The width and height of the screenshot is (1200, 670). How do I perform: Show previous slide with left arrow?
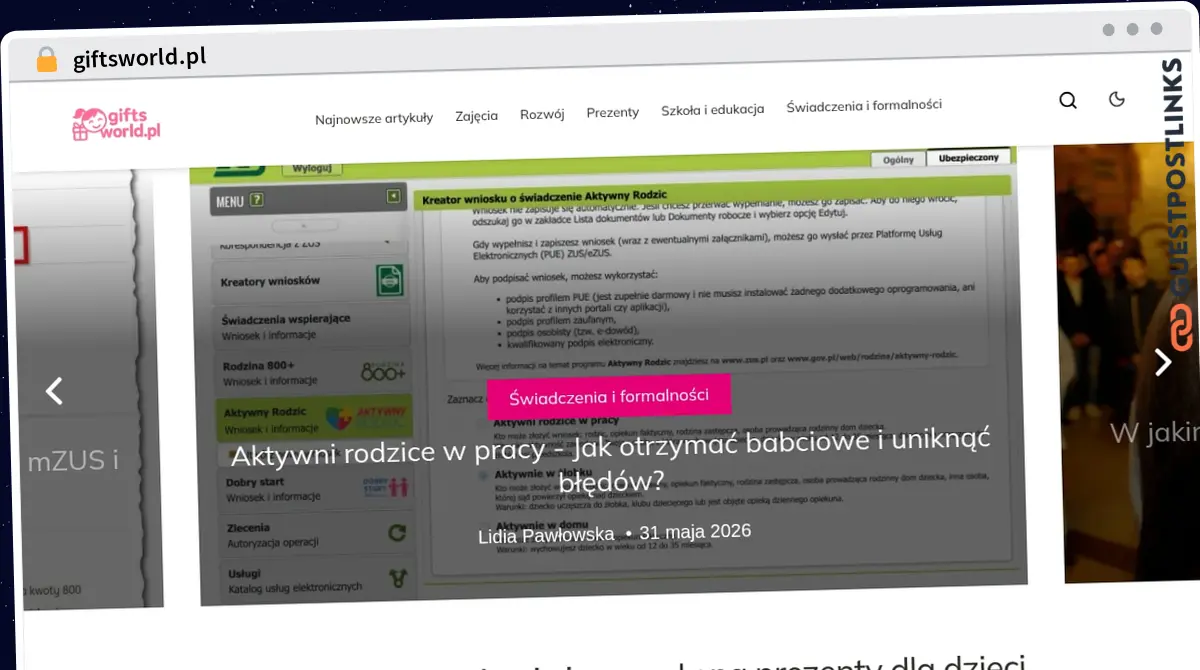coord(54,391)
